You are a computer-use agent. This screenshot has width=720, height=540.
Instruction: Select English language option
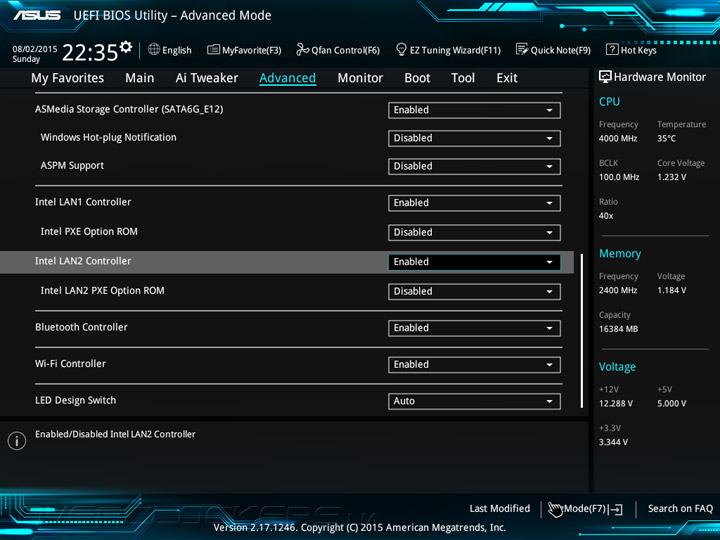point(177,50)
